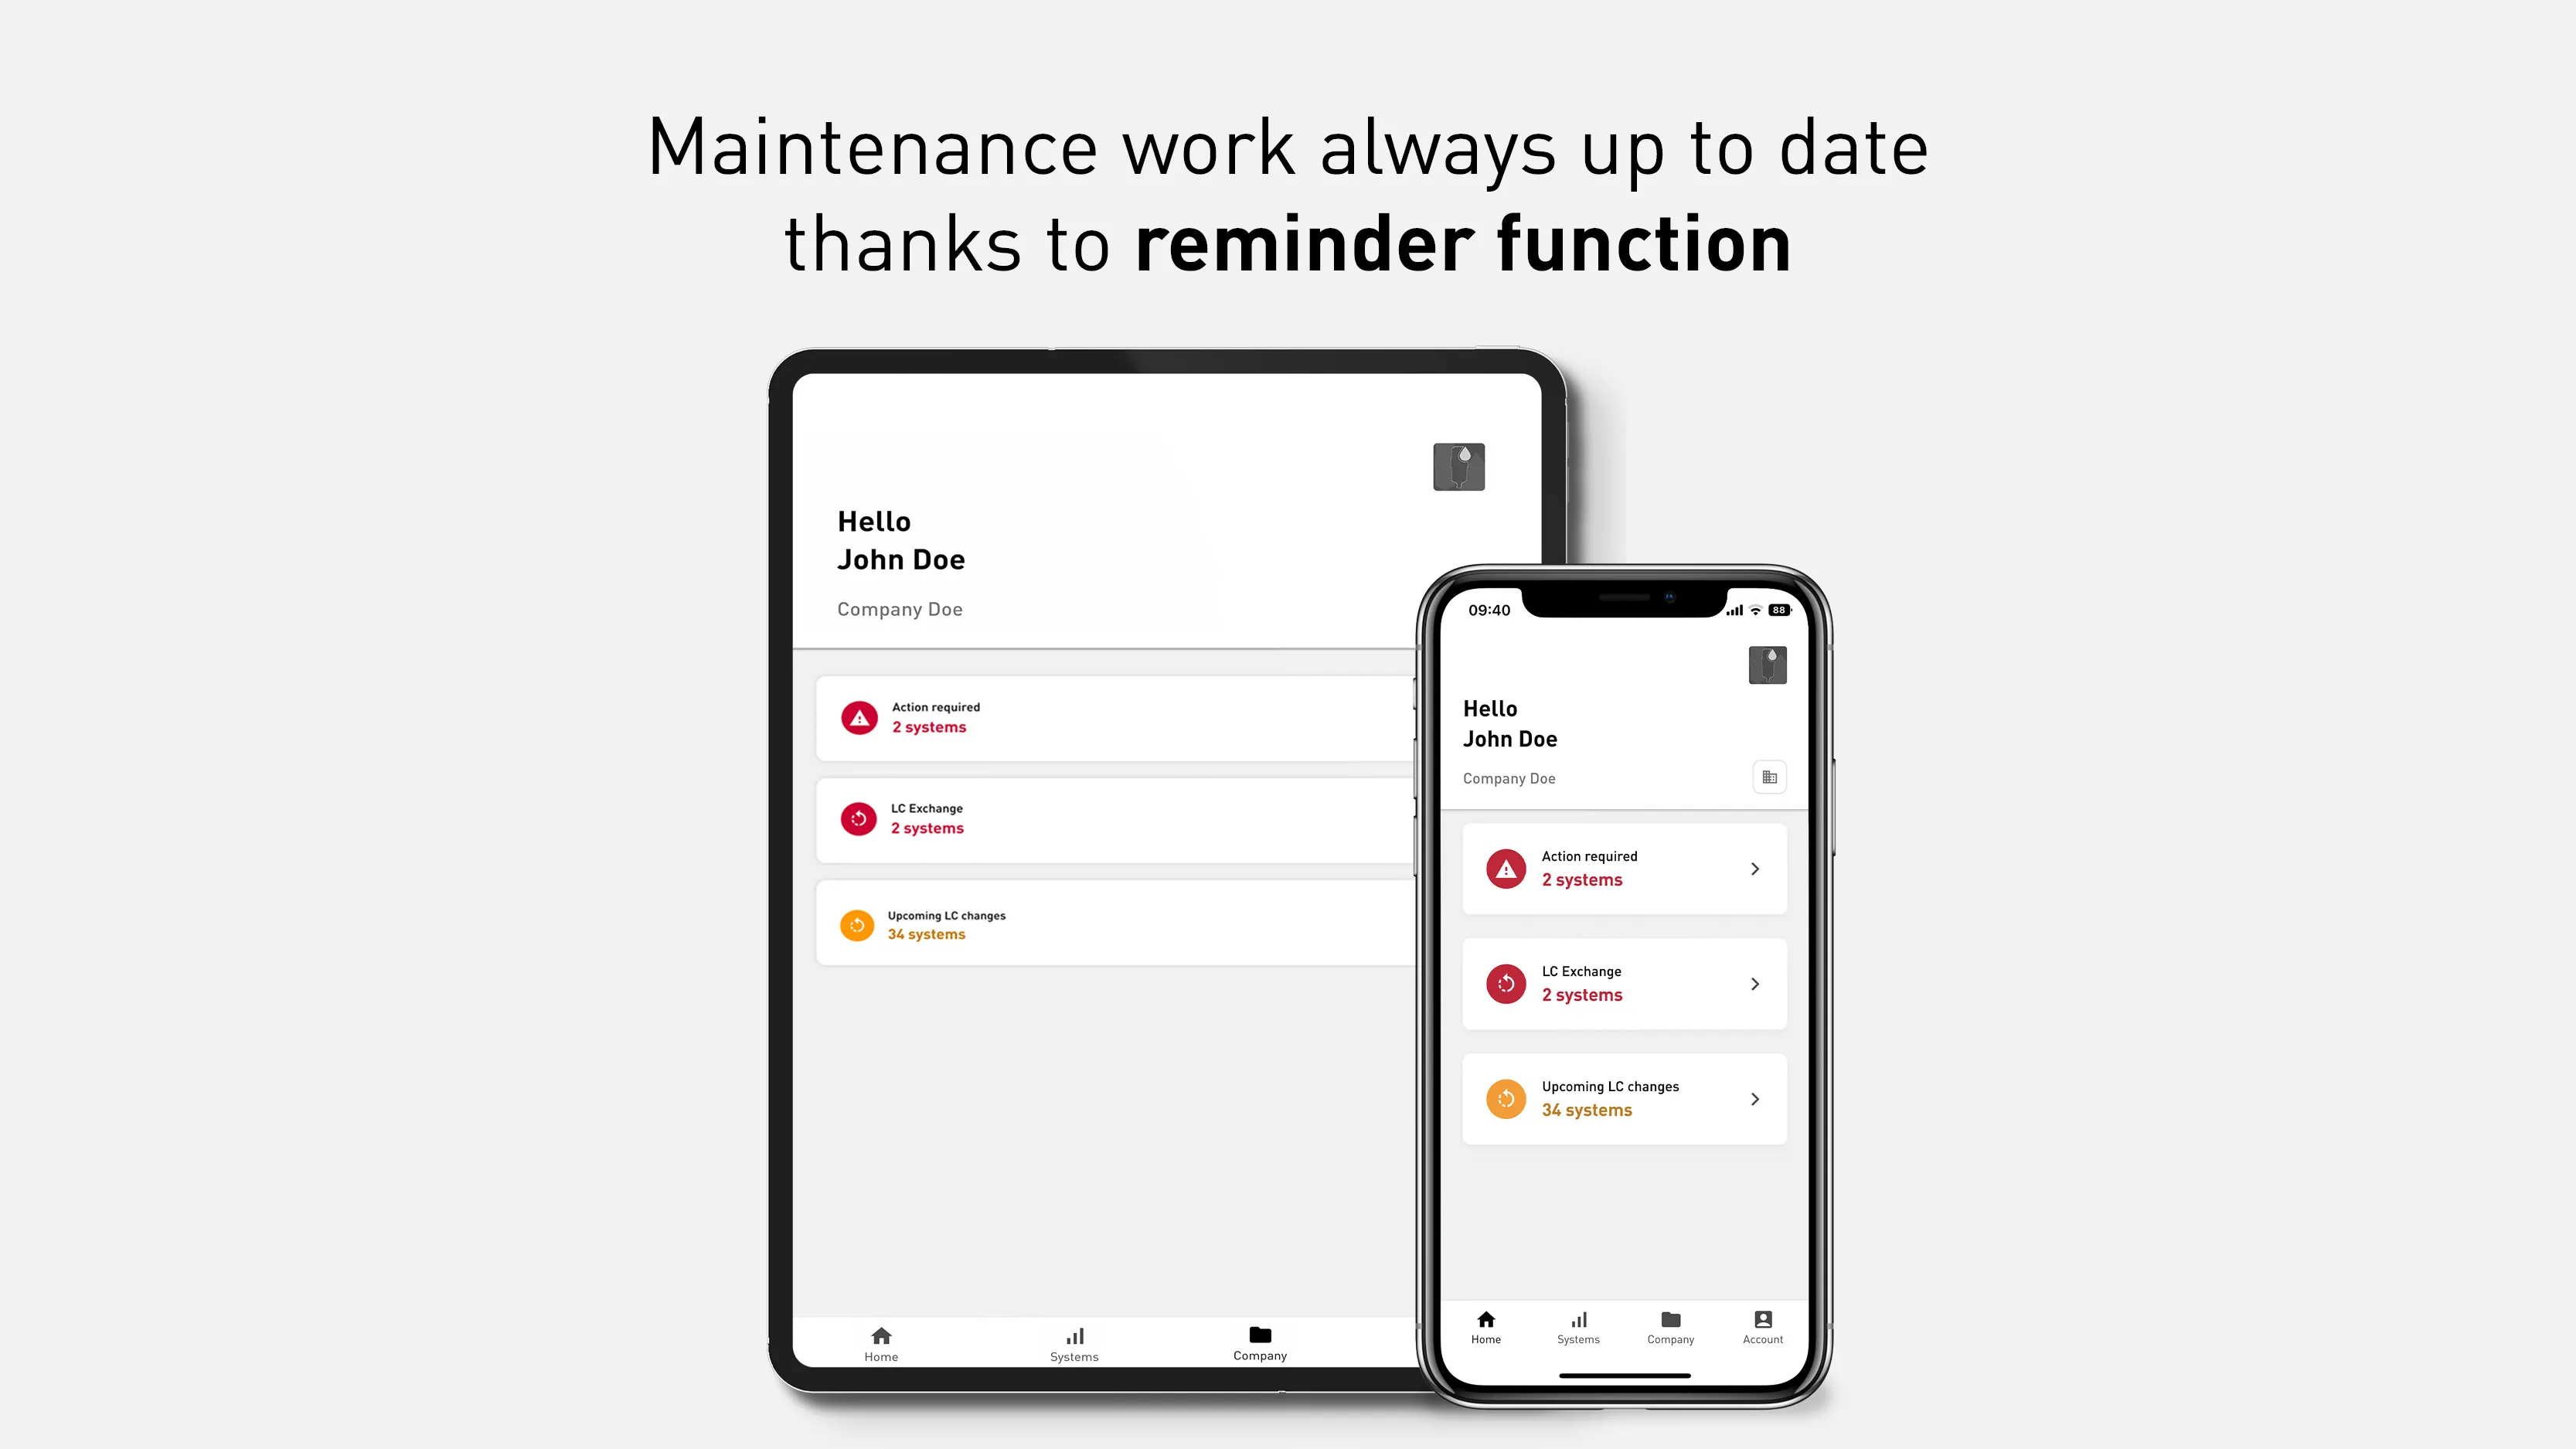Open LC Exchange 2 systems section
The width and height of the screenshot is (2576, 1449).
pyautogui.click(x=1622, y=984)
